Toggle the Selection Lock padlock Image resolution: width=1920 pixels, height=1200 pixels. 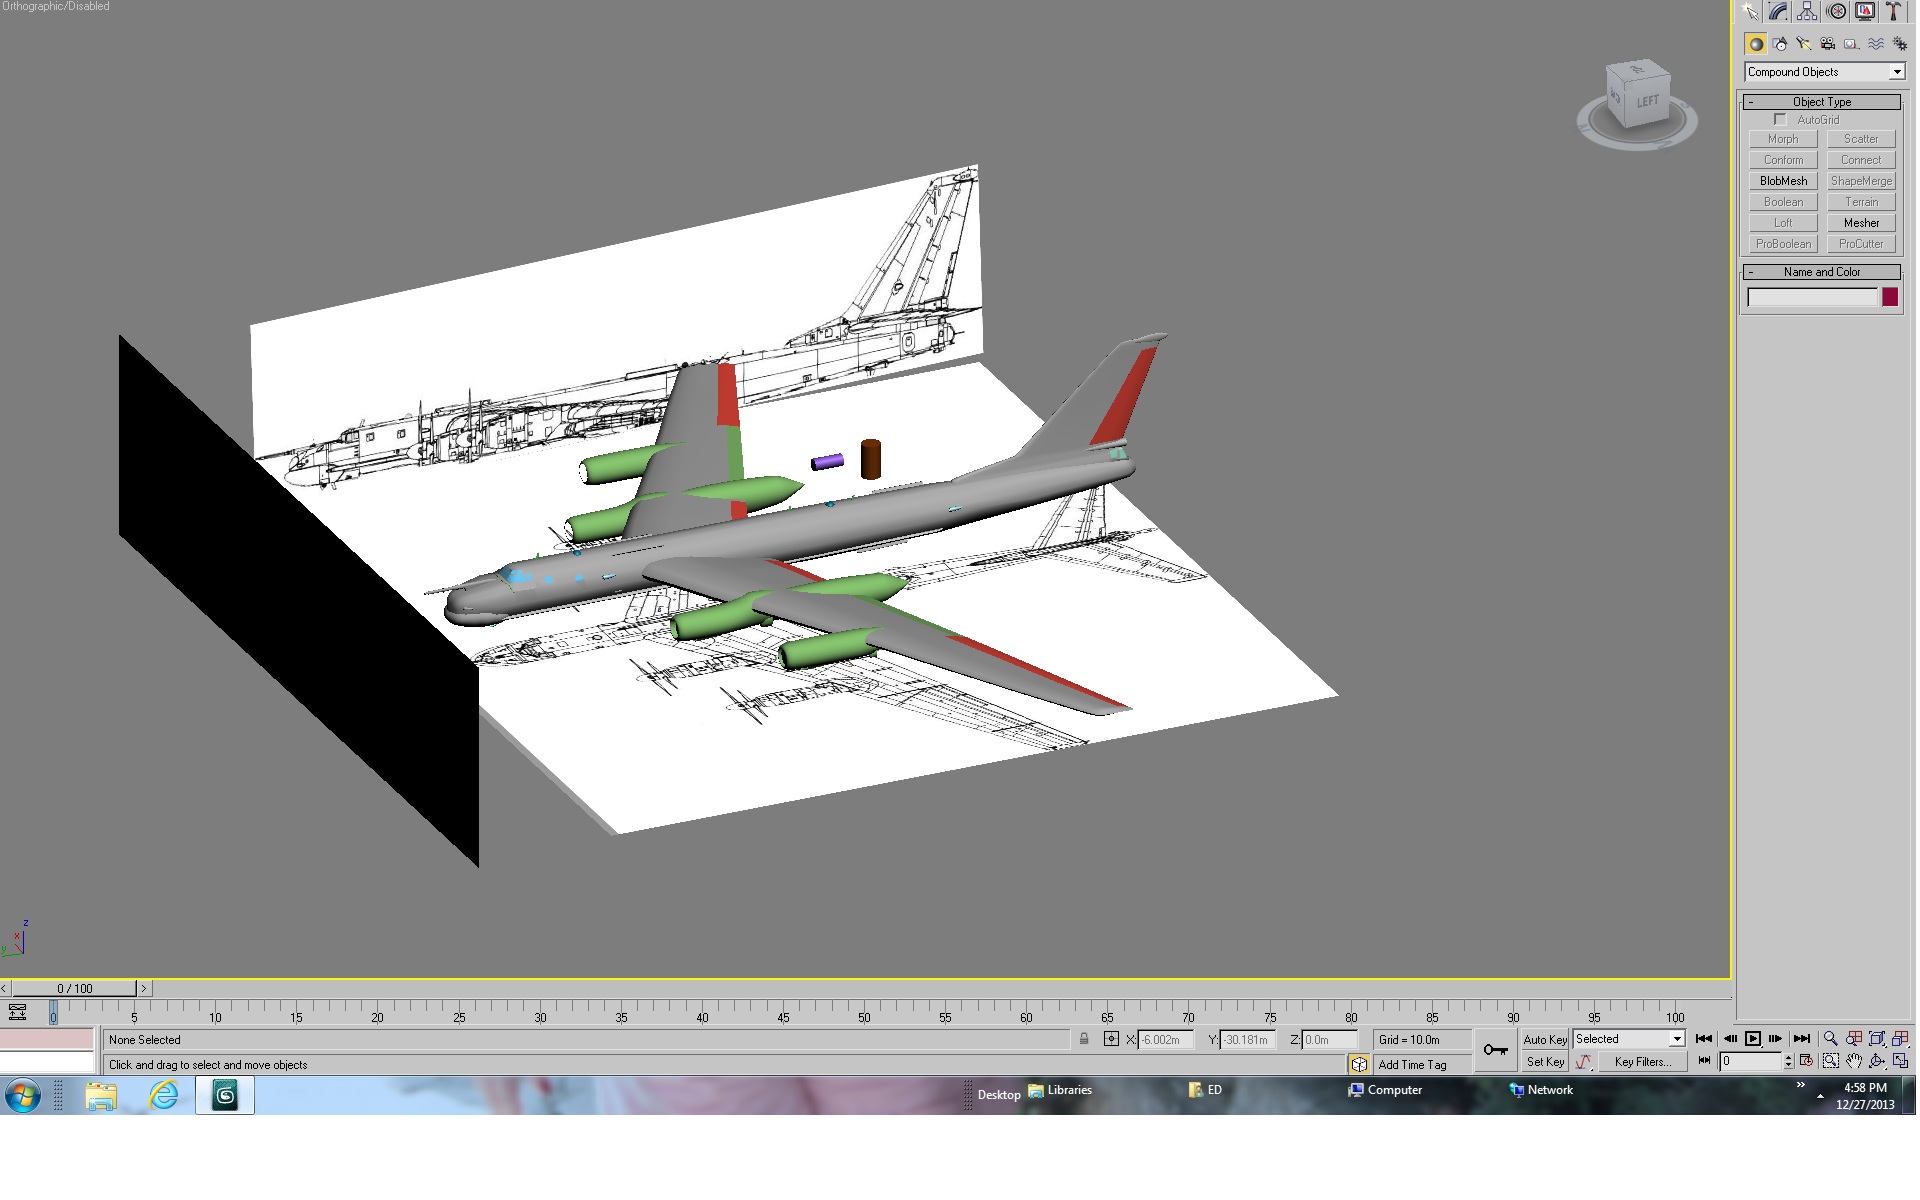(1084, 1039)
